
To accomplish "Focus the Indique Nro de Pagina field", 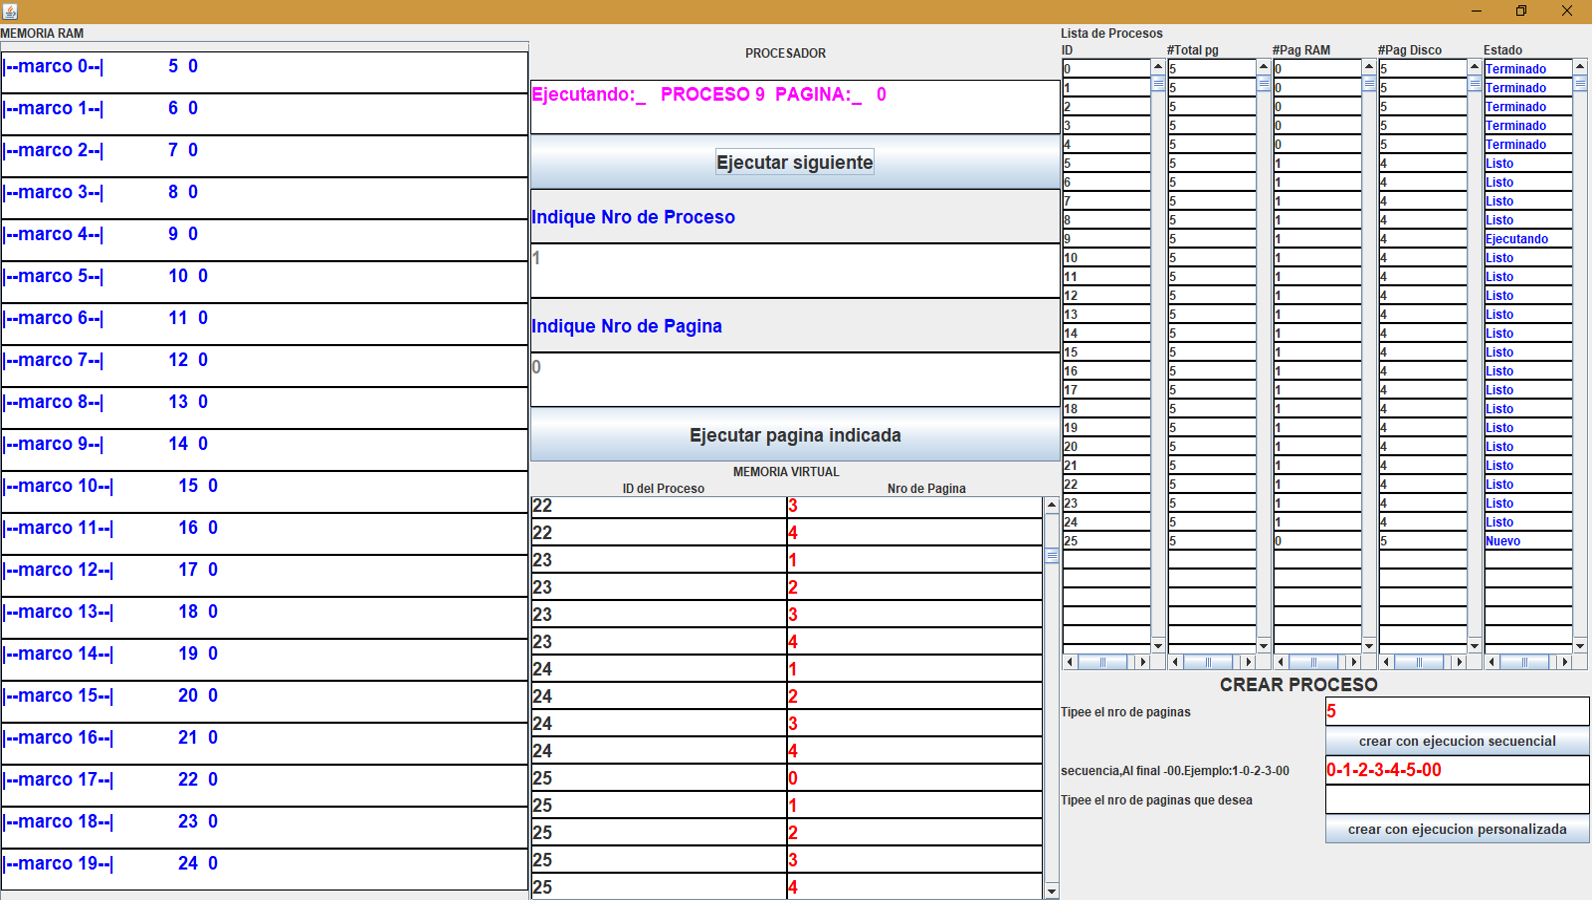I will 795,379.
